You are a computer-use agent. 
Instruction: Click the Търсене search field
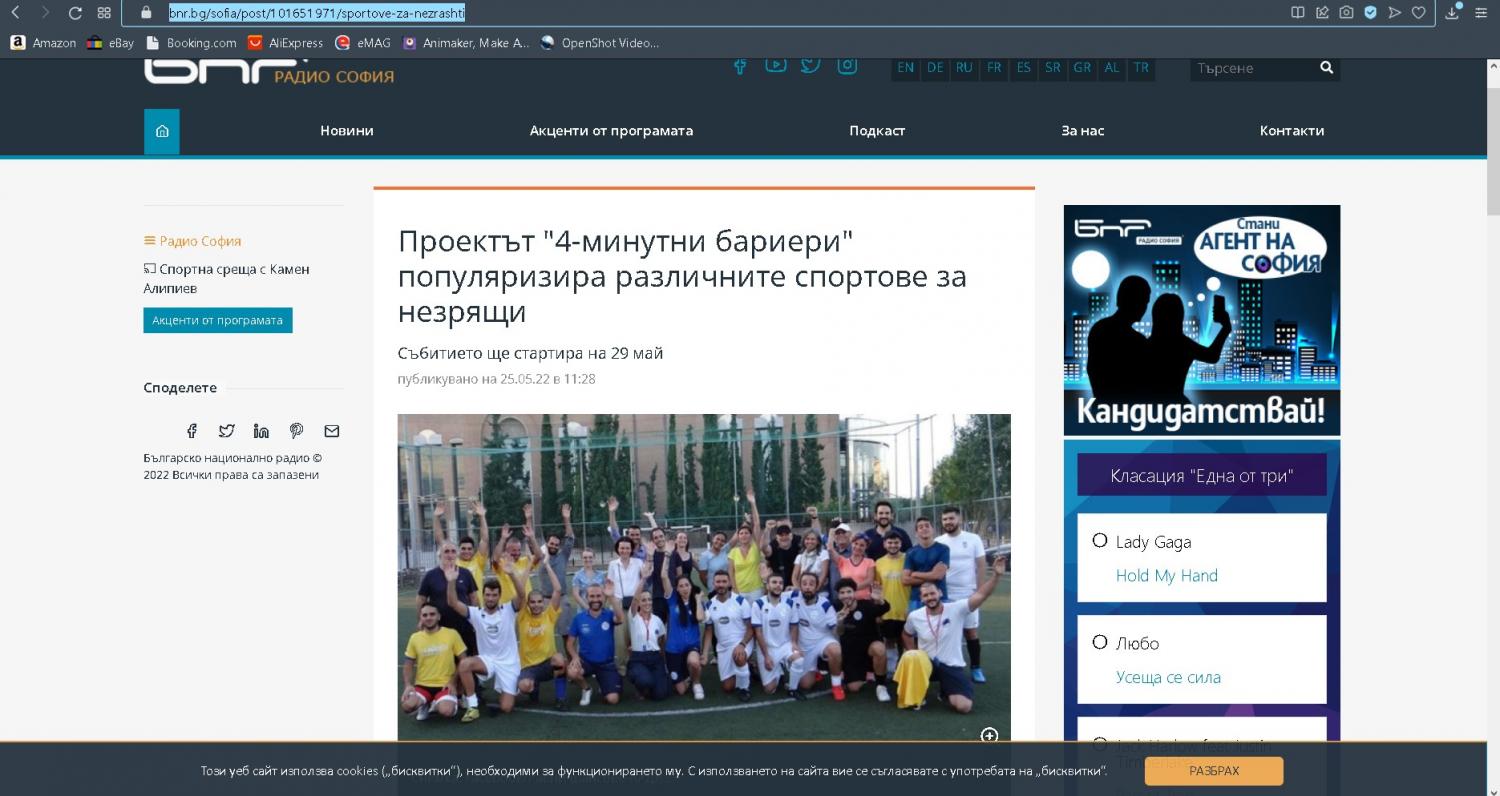coord(1252,68)
